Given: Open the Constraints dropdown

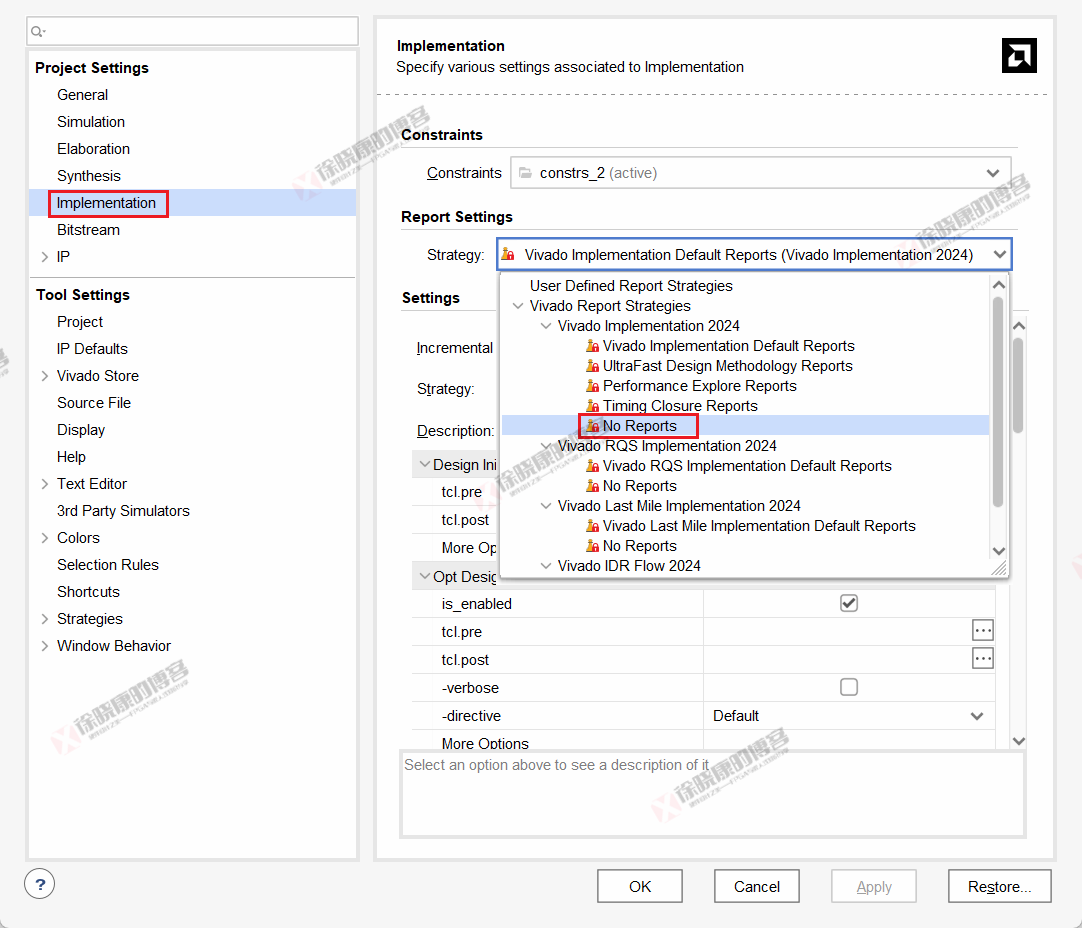Looking at the screenshot, I should (993, 172).
